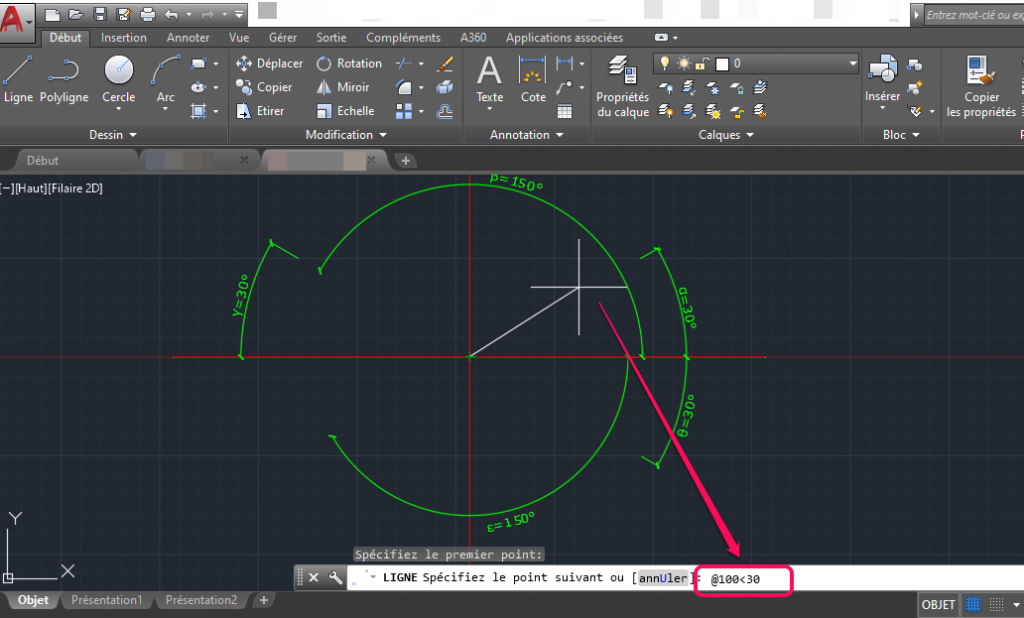Switch to the Annoter ribbon tab
The width and height of the screenshot is (1024, 618).
pos(187,38)
